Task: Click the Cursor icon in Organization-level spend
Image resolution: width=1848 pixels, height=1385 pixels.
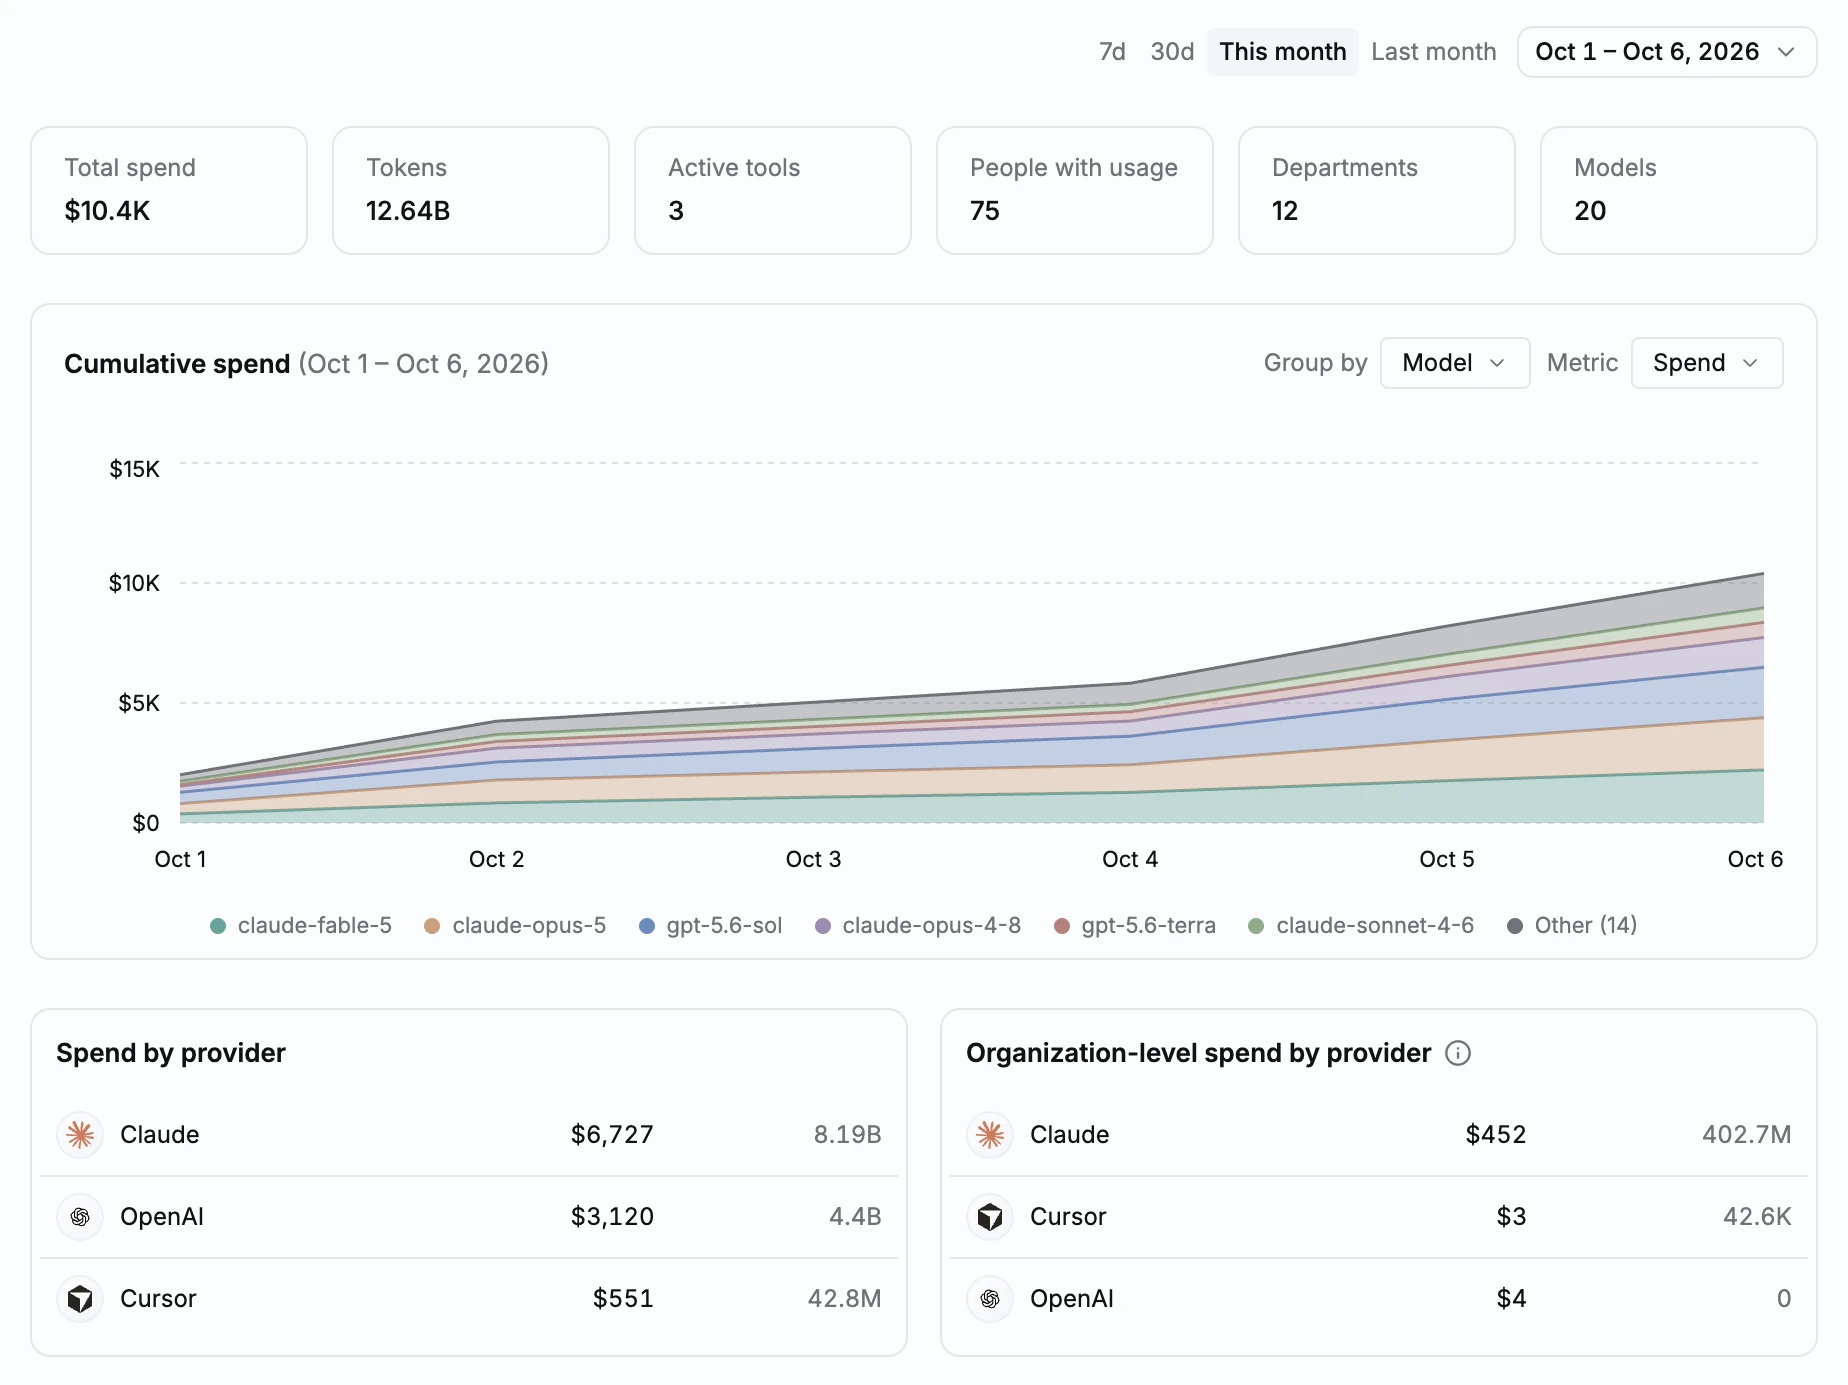Action: pos(990,1217)
